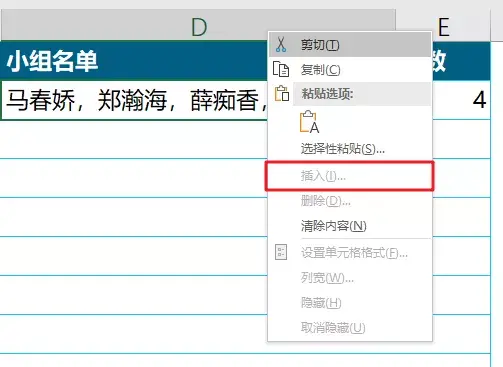The width and height of the screenshot is (503, 367).
Task: Select 清除内容(N) menu entry
Action: [350, 226]
